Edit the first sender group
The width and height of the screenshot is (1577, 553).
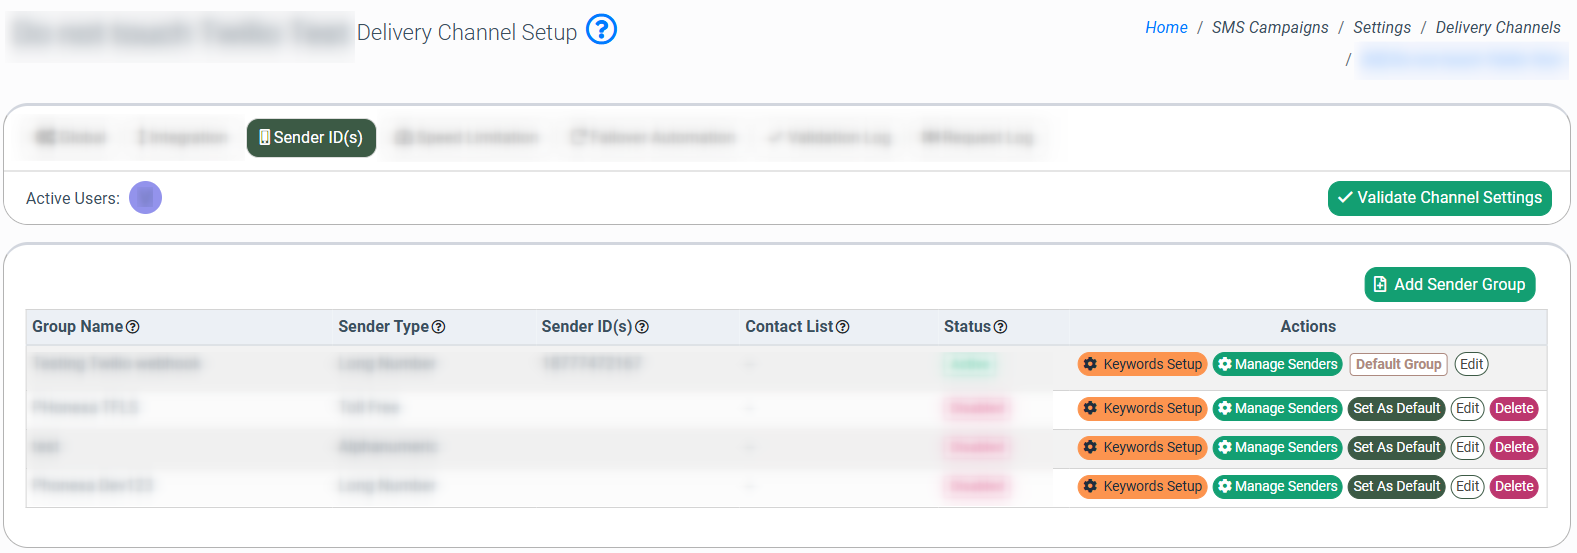[x=1471, y=365]
